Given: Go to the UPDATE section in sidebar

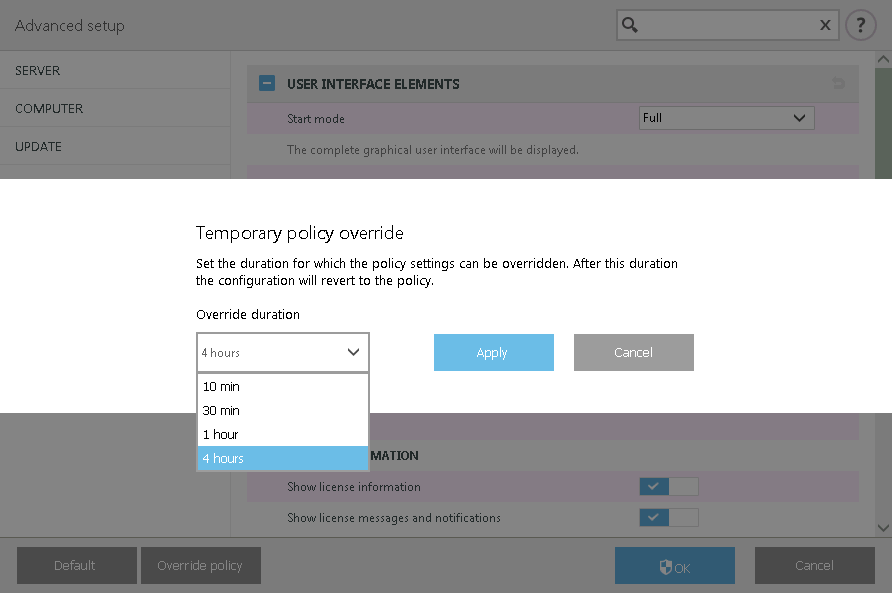Looking at the screenshot, I should 38,146.
